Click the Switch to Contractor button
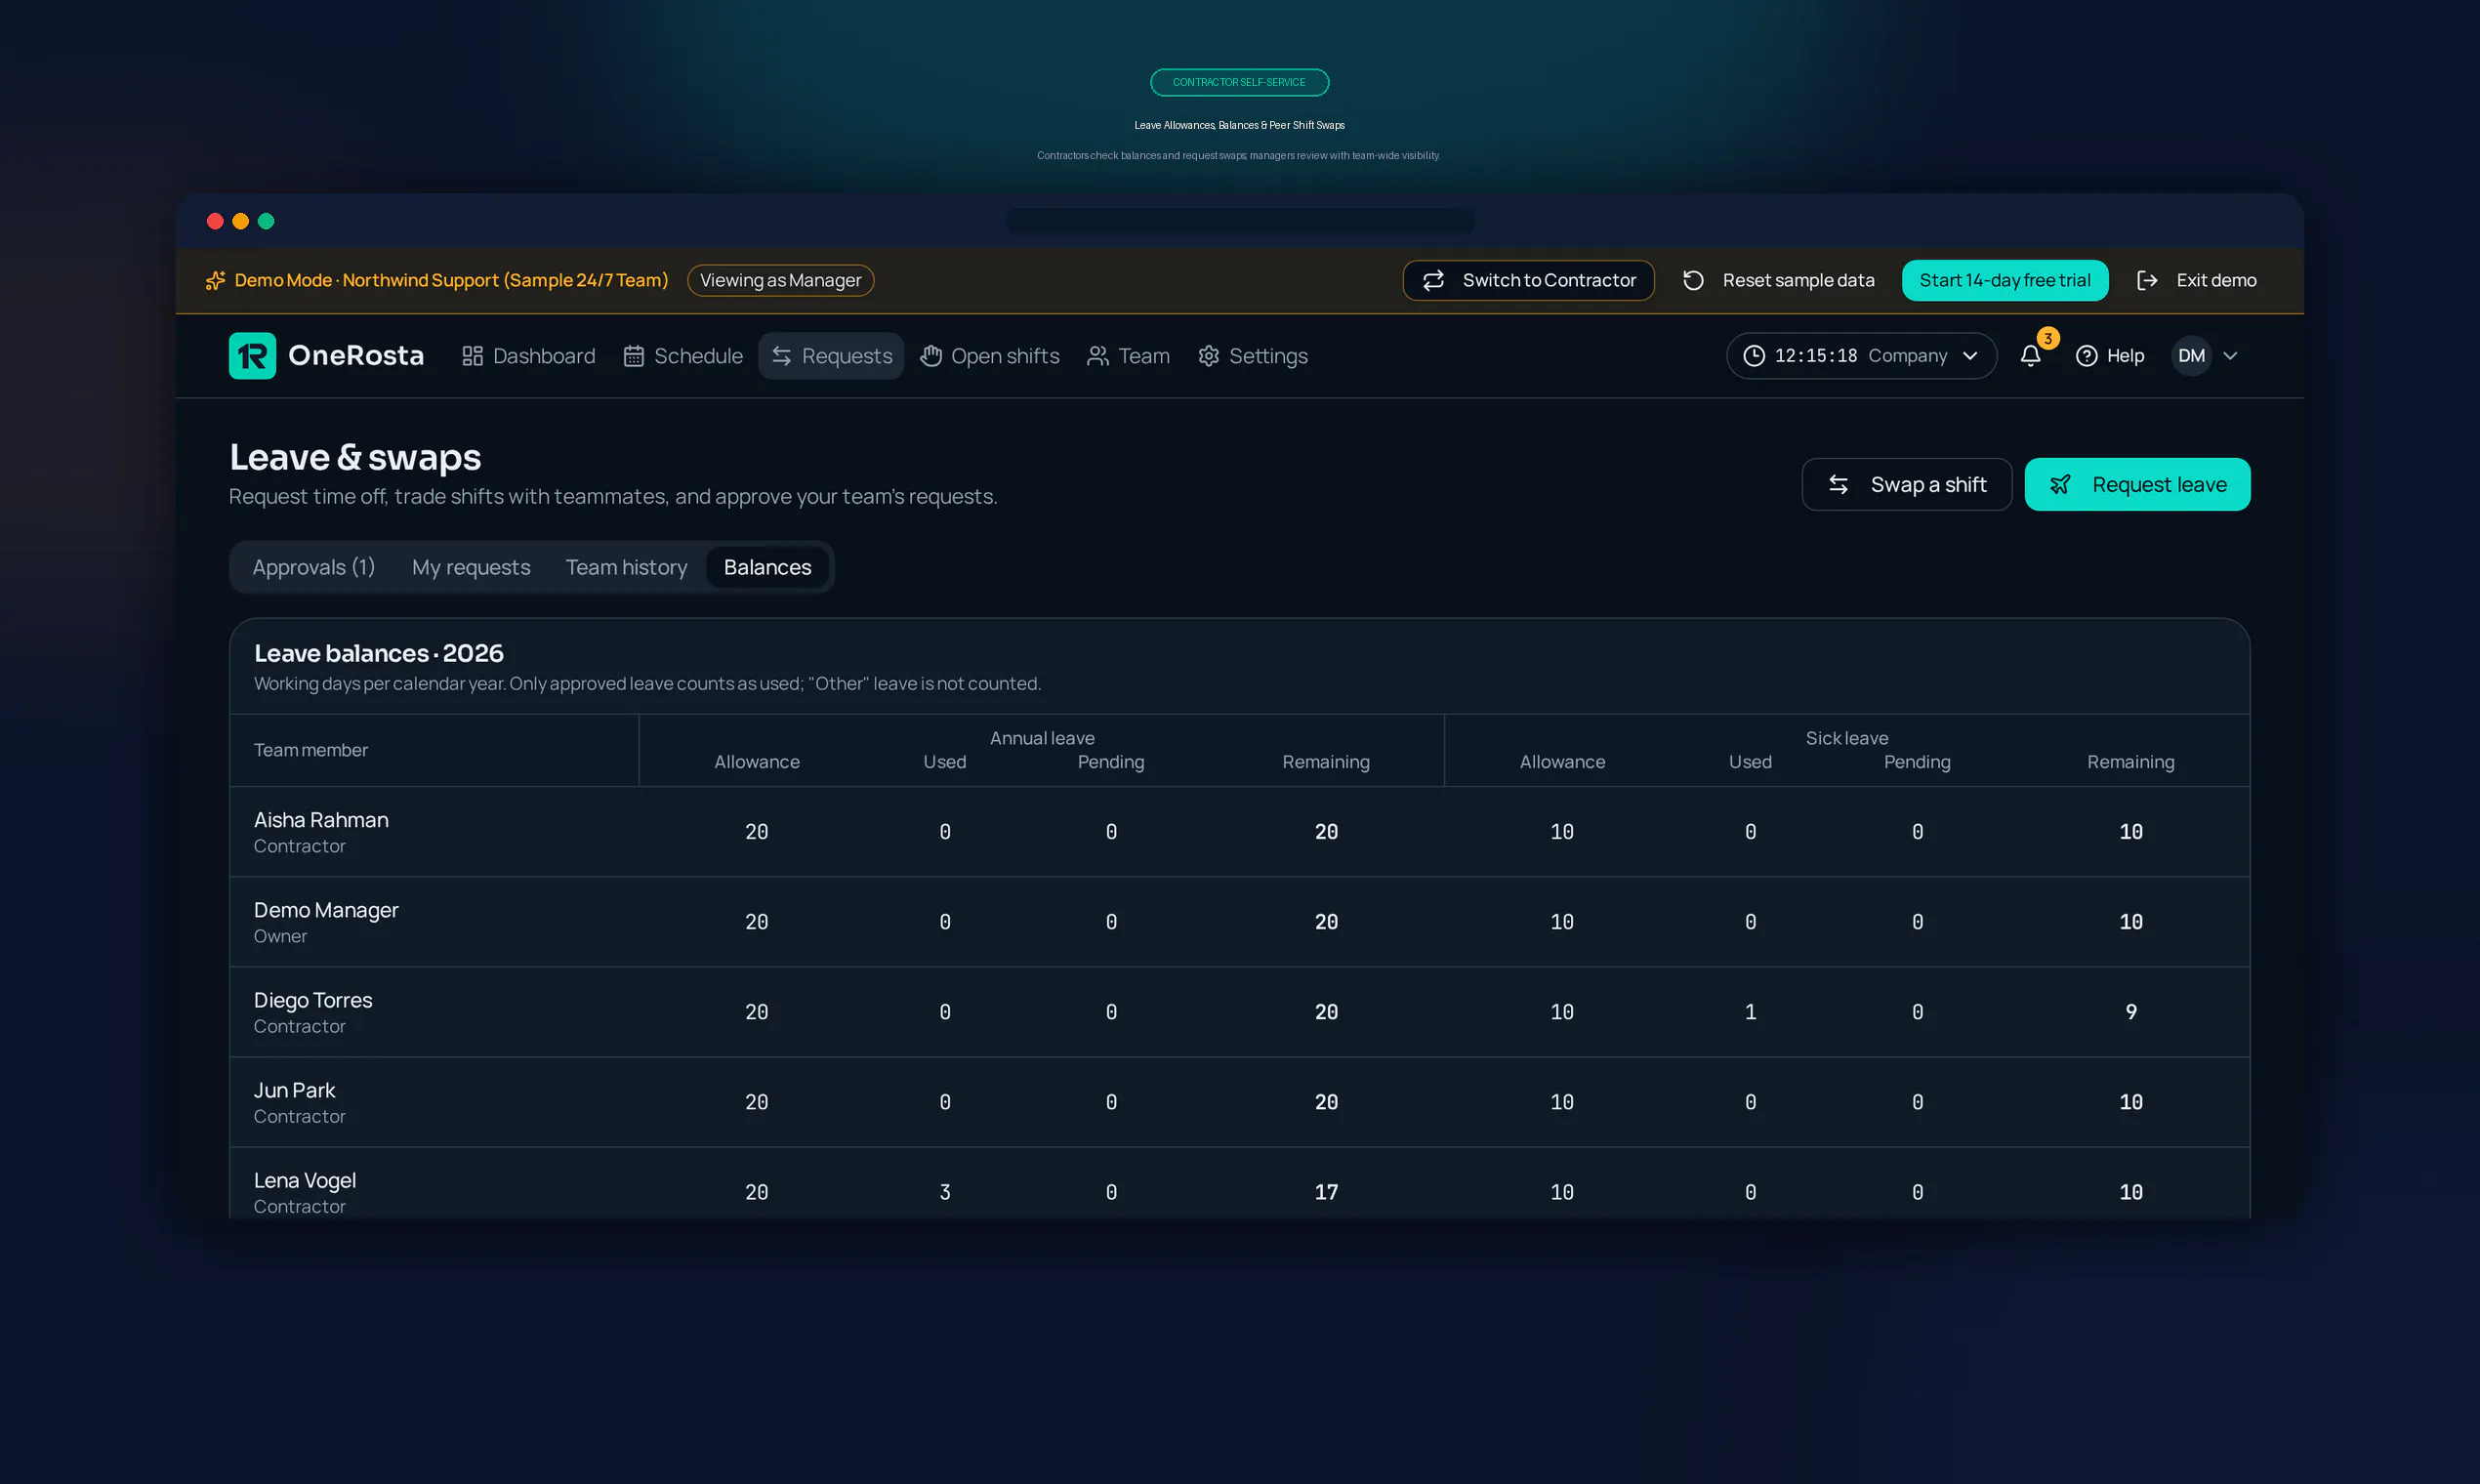 (x=1528, y=280)
